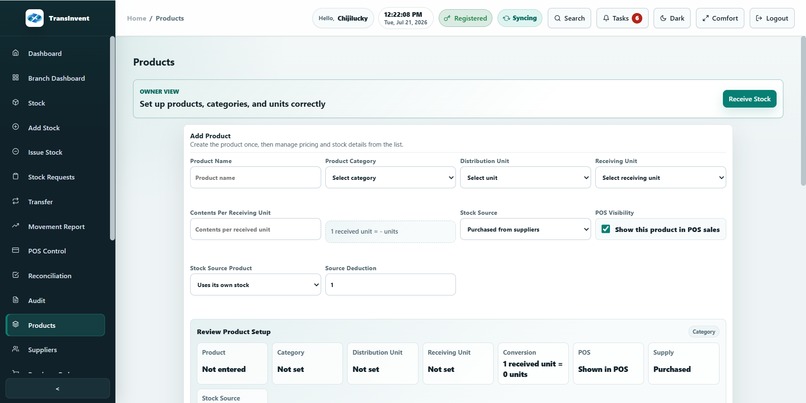Uncheck Show this product in POS sales
The height and width of the screenshot is (403, 806).
[x=606, y=229]
